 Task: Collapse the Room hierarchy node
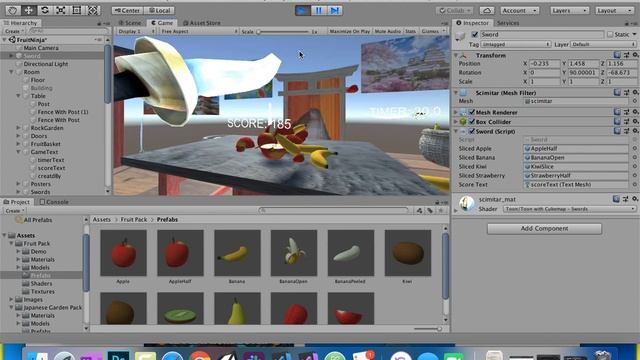click(x=11, y=72)
